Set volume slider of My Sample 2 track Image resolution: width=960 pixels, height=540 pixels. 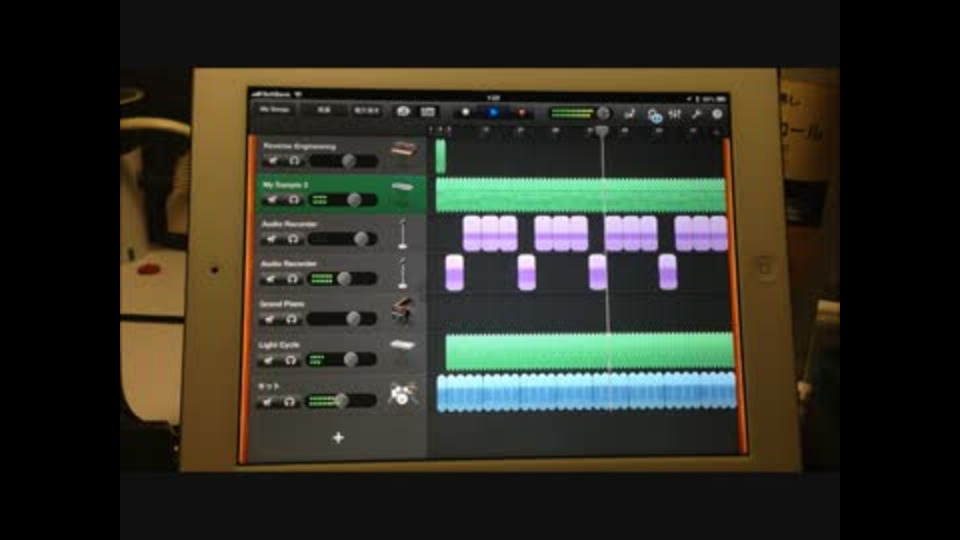[343, 200]
